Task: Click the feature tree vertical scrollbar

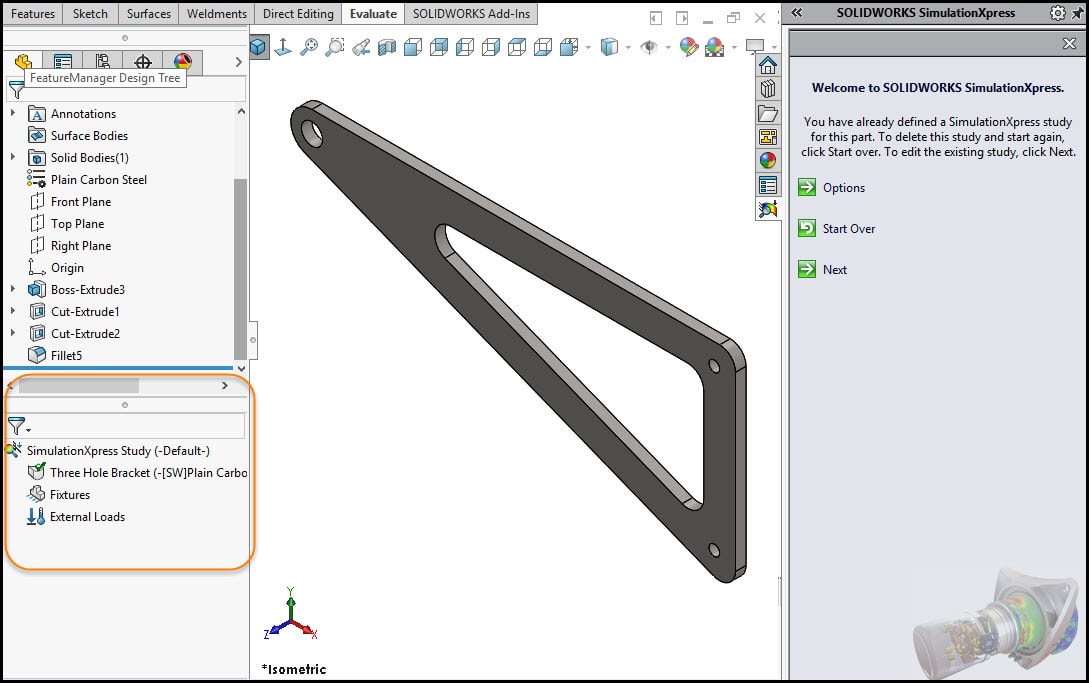Action: tap(240, 268)
